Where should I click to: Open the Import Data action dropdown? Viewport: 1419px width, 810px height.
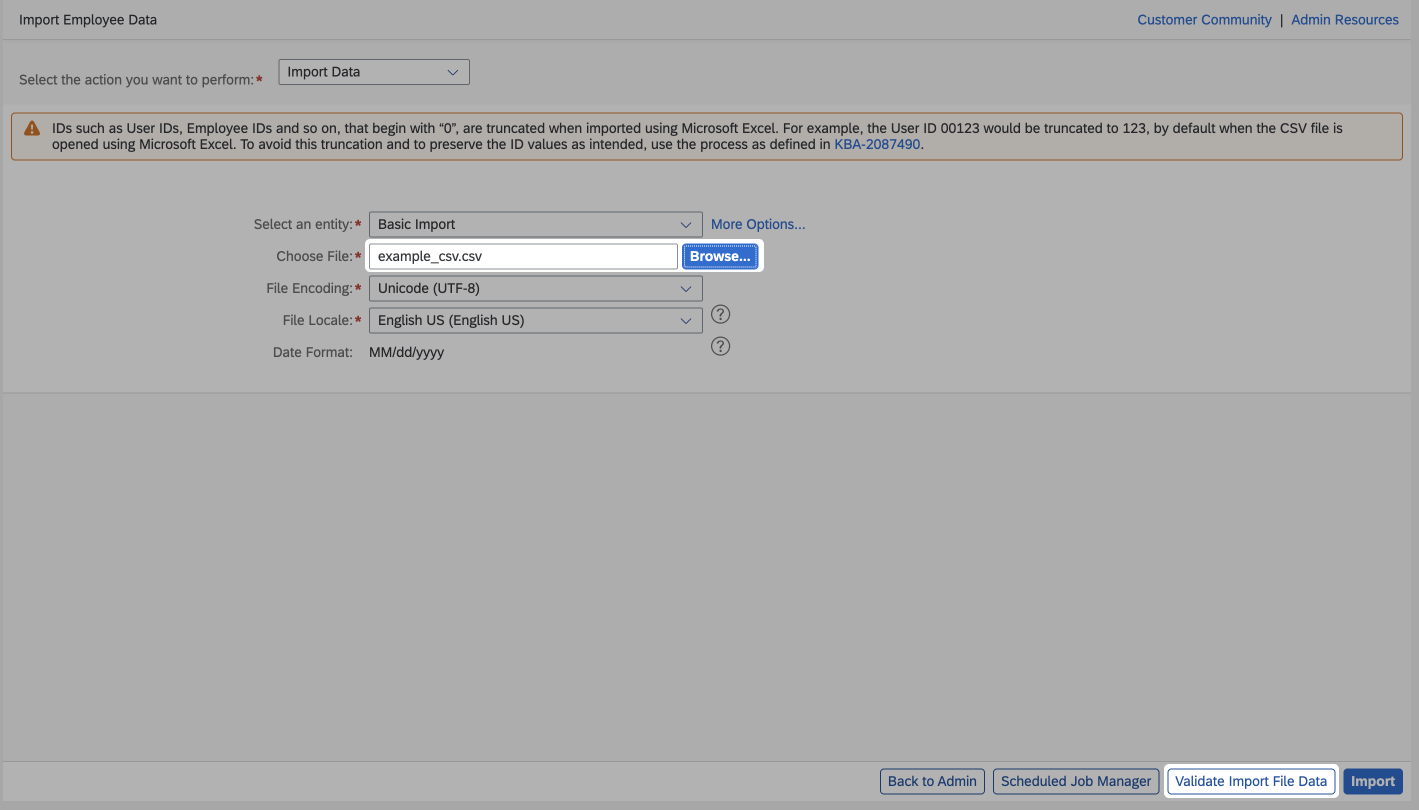(374, 72)
